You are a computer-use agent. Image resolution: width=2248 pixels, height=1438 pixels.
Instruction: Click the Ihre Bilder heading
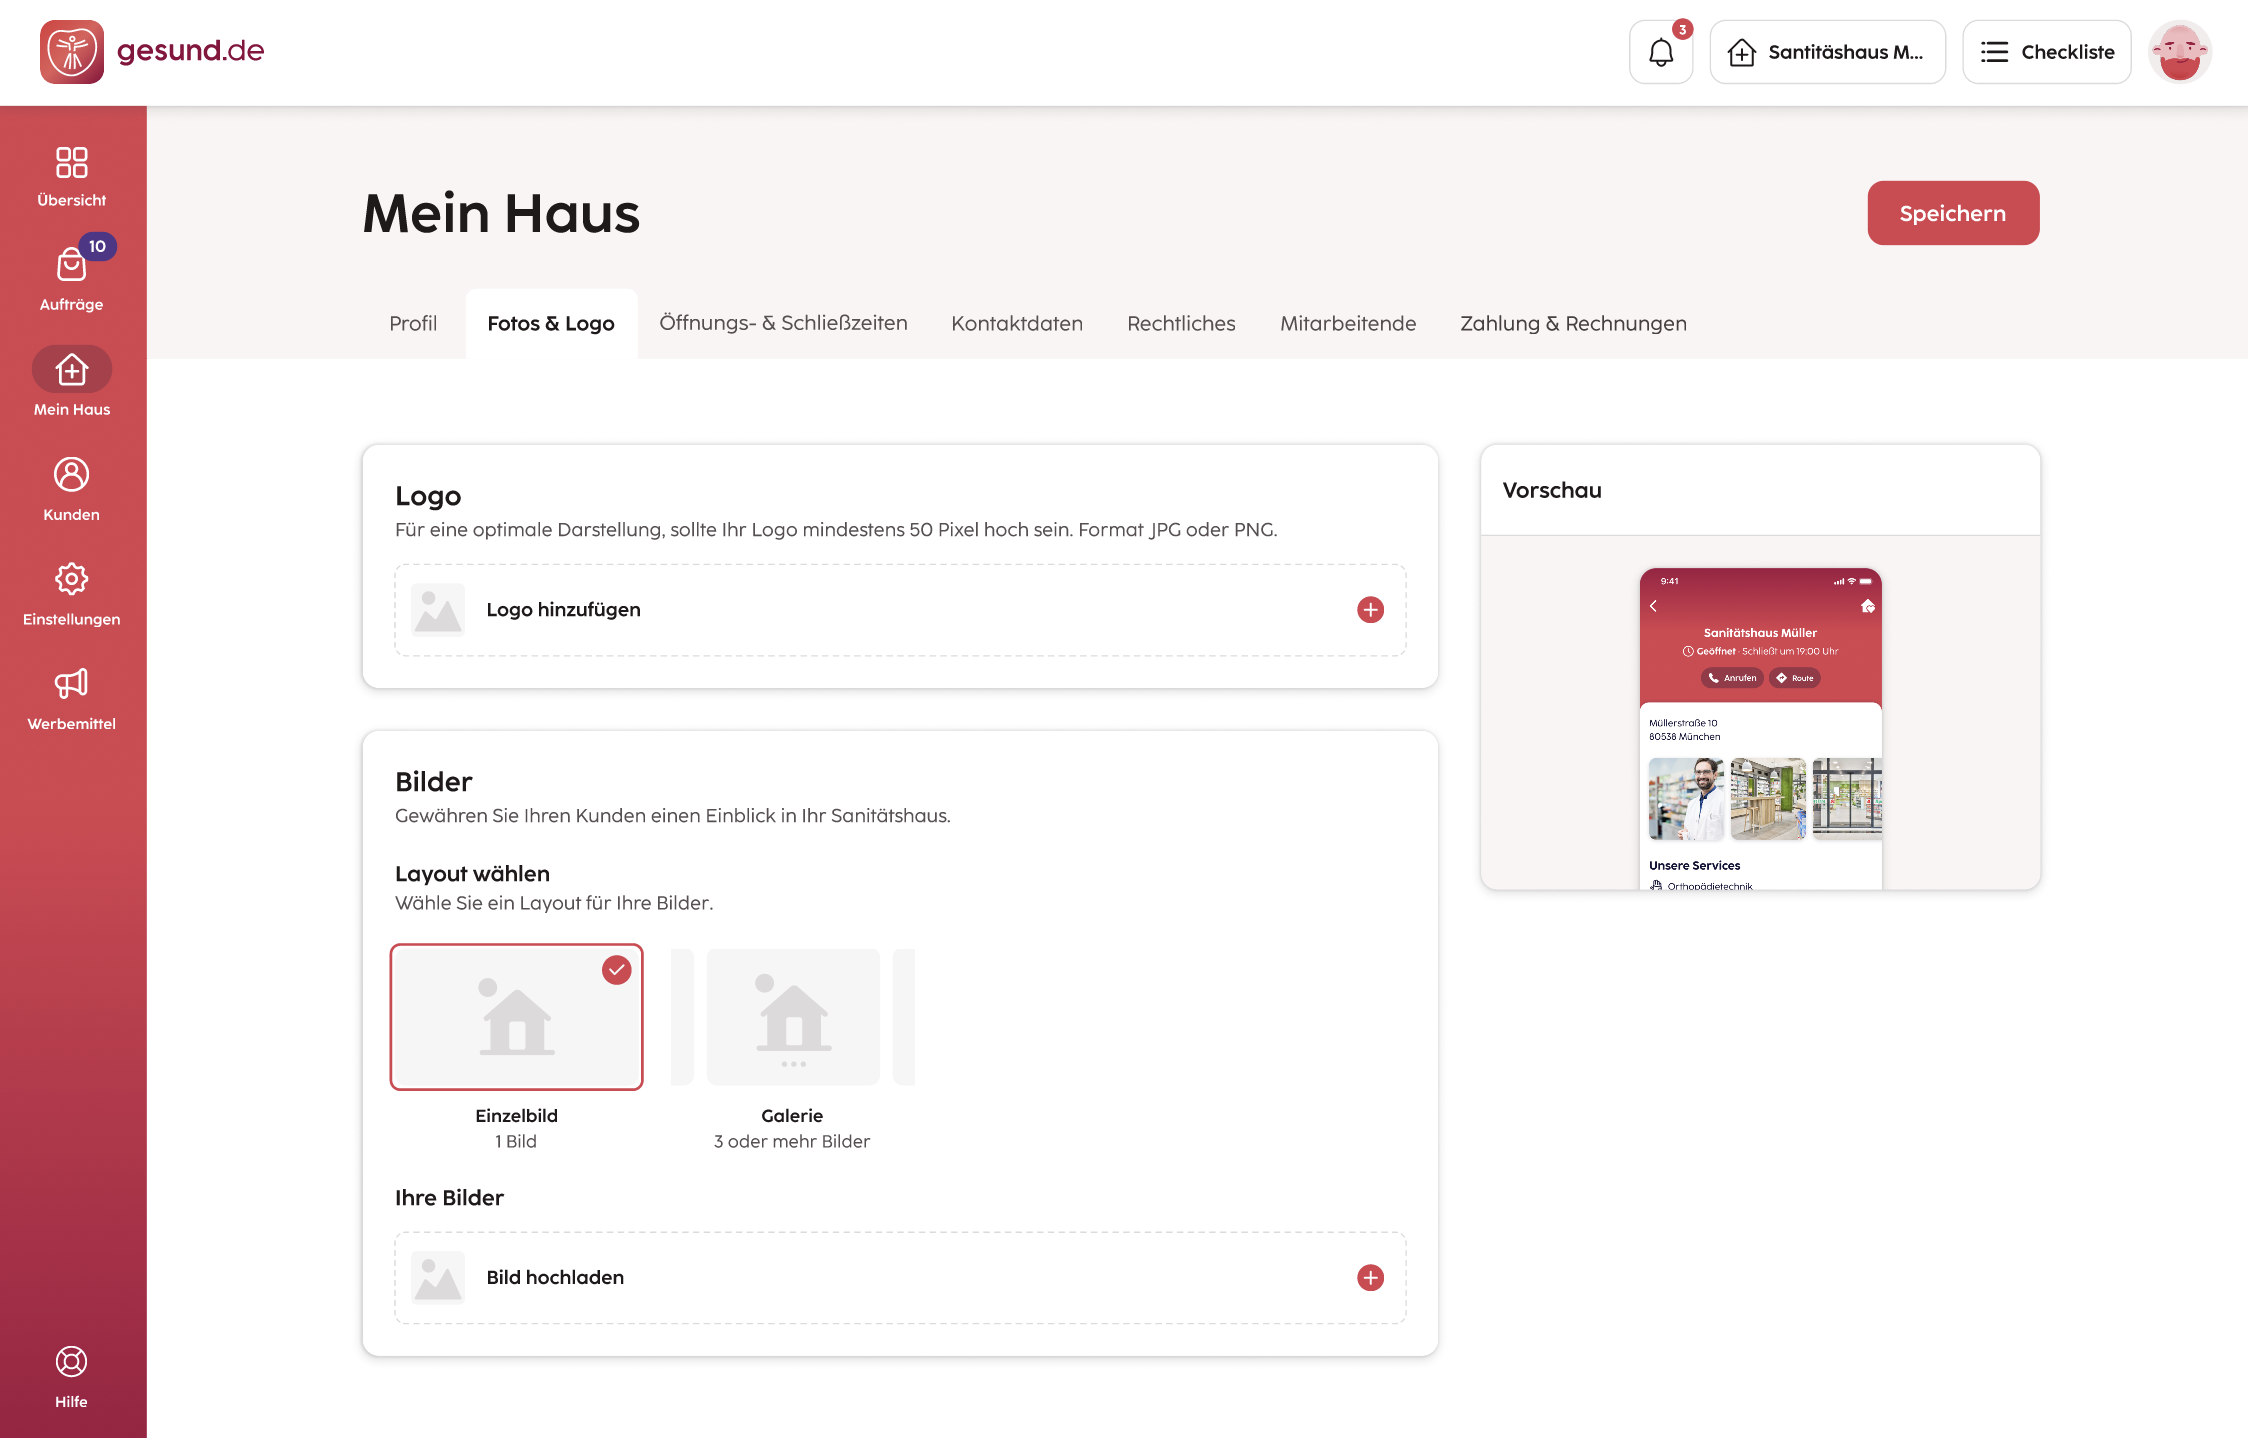point(449,1198)
